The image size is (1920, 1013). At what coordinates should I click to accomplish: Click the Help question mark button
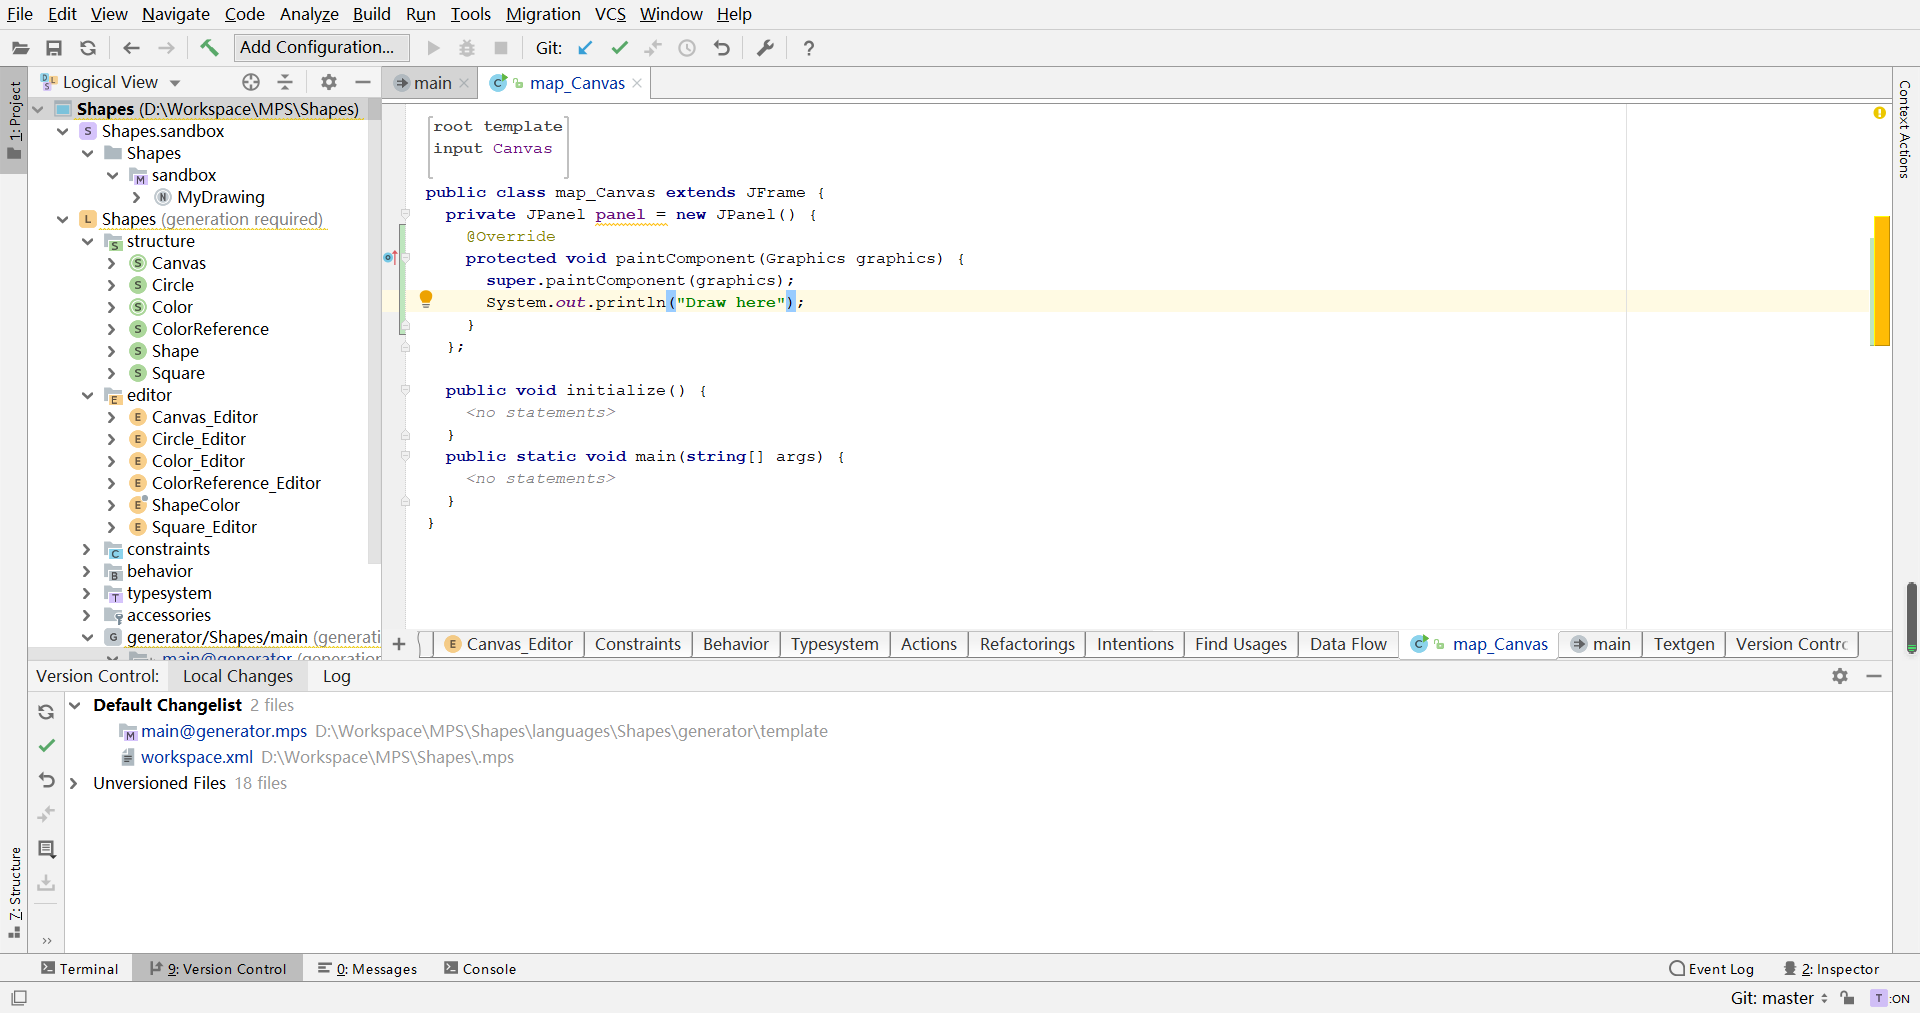(809, 47)
